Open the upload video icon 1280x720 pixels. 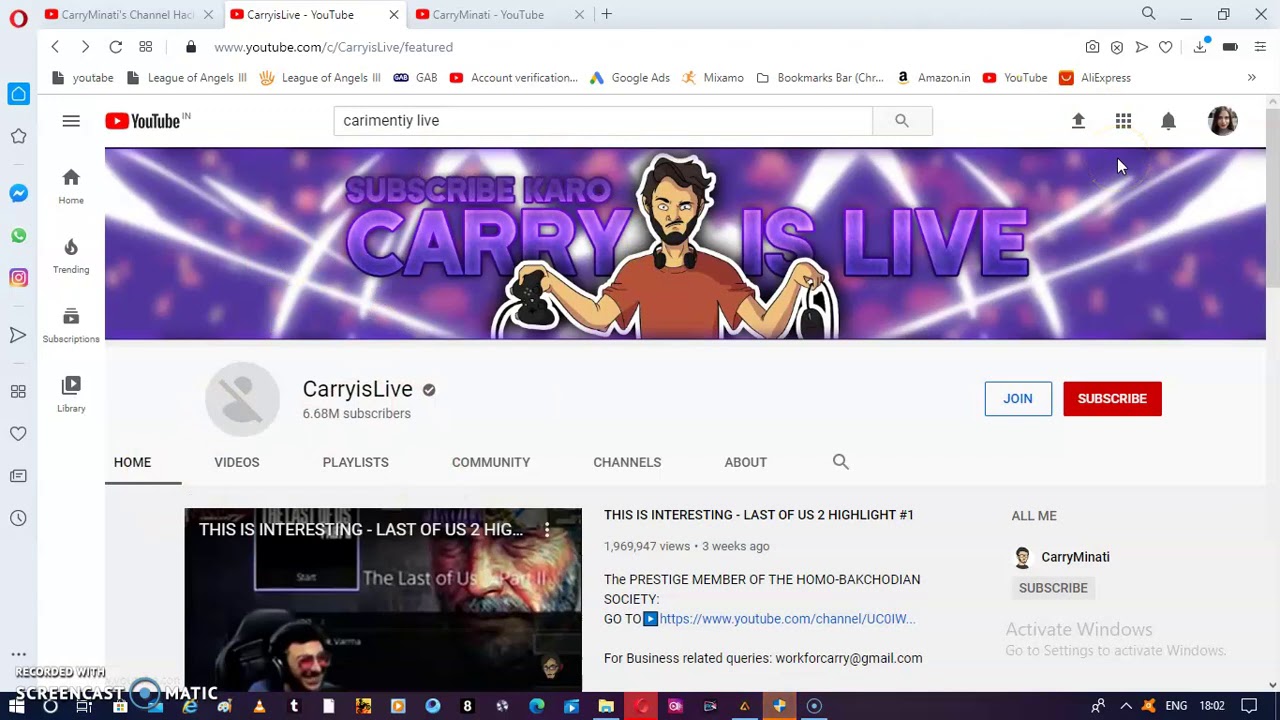[x=1078, y=121]
